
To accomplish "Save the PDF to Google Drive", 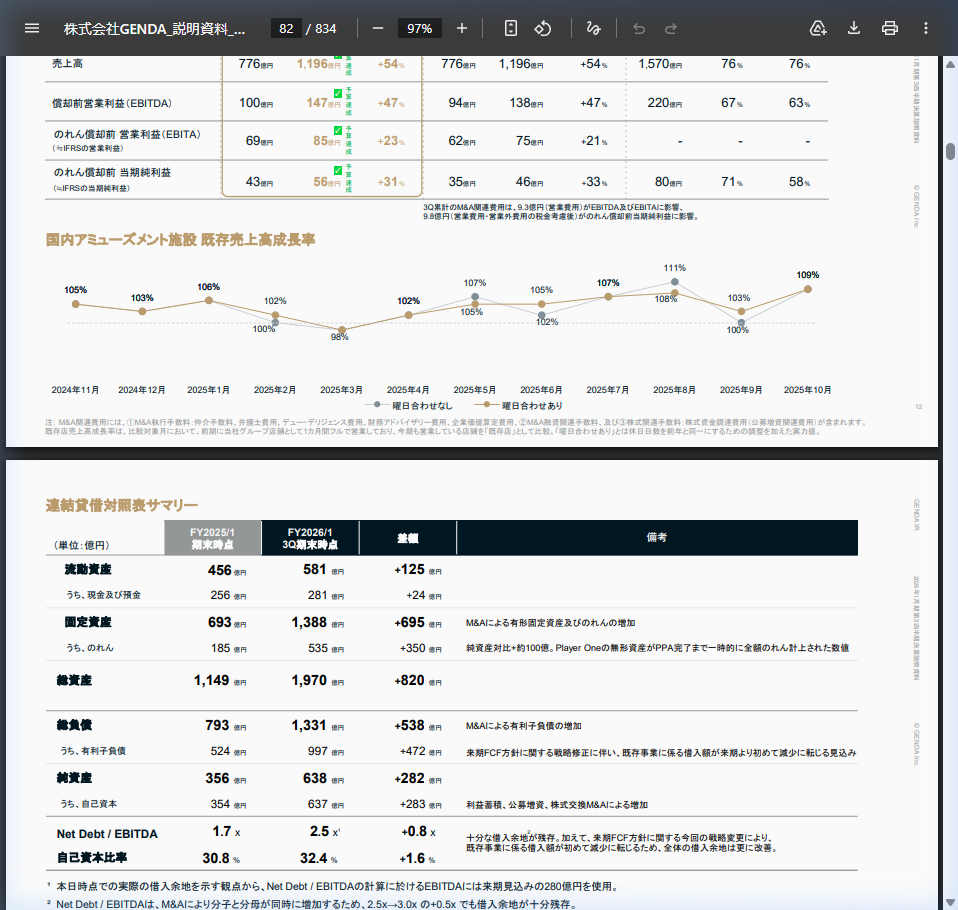I will coord(818,28).
